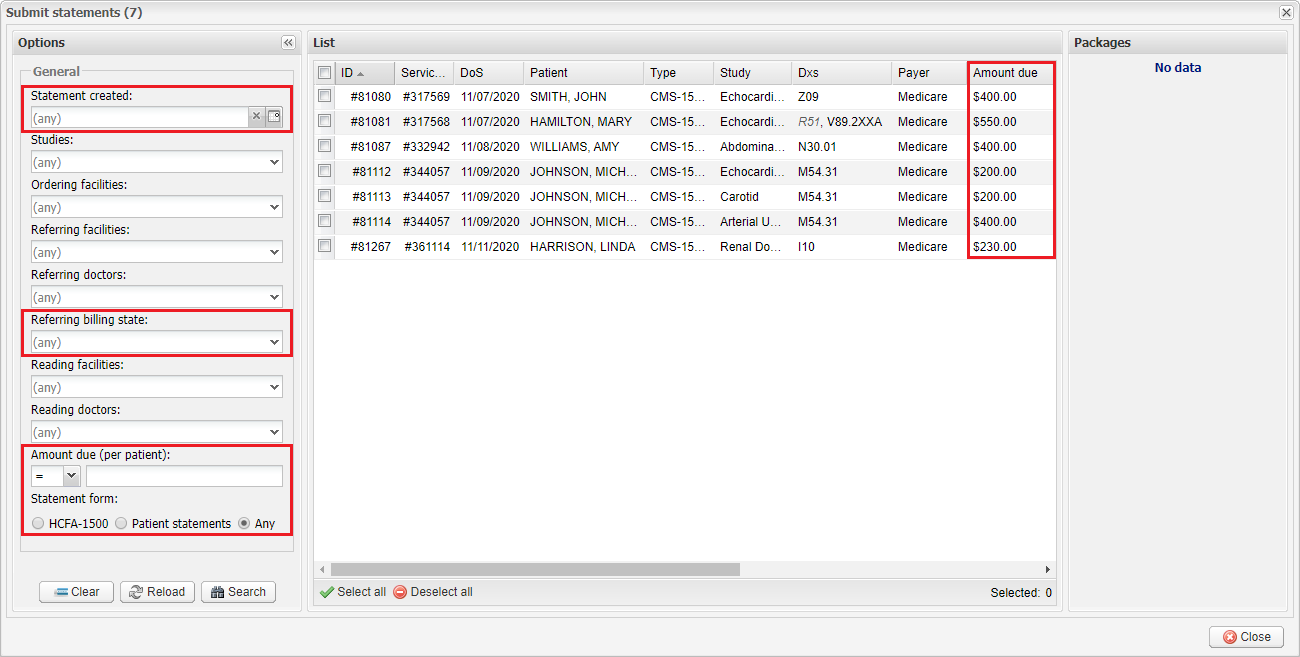Click the I10 diagnosis cell
1300x657 pixels.
842,246
